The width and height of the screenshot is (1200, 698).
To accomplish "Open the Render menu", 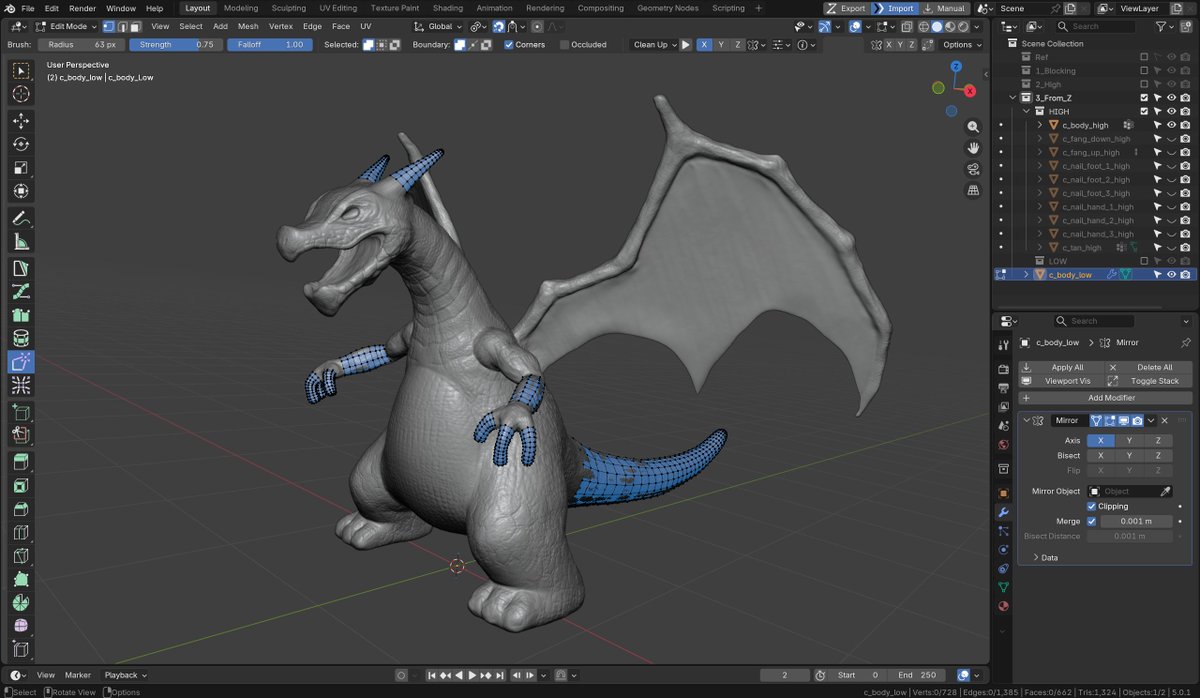I will click(x=82, y=8).
